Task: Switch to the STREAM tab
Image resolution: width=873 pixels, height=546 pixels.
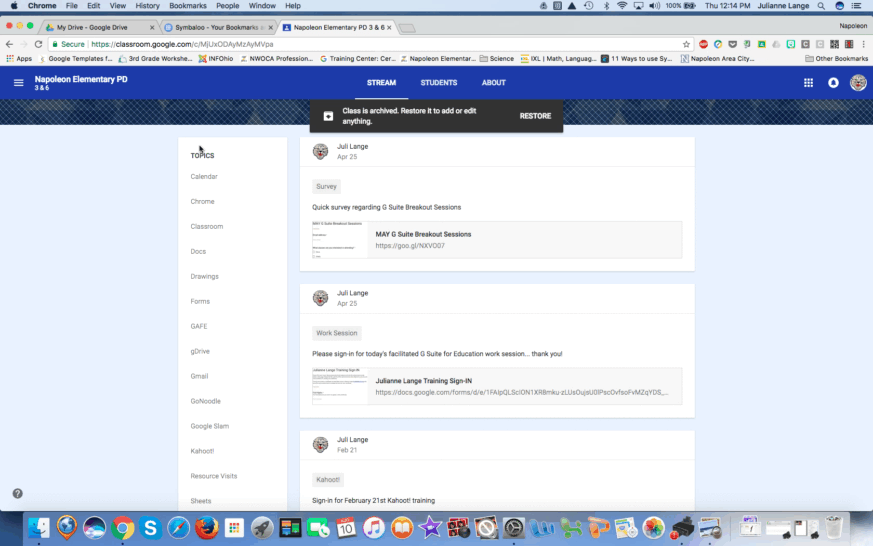Action: [381, 82]
